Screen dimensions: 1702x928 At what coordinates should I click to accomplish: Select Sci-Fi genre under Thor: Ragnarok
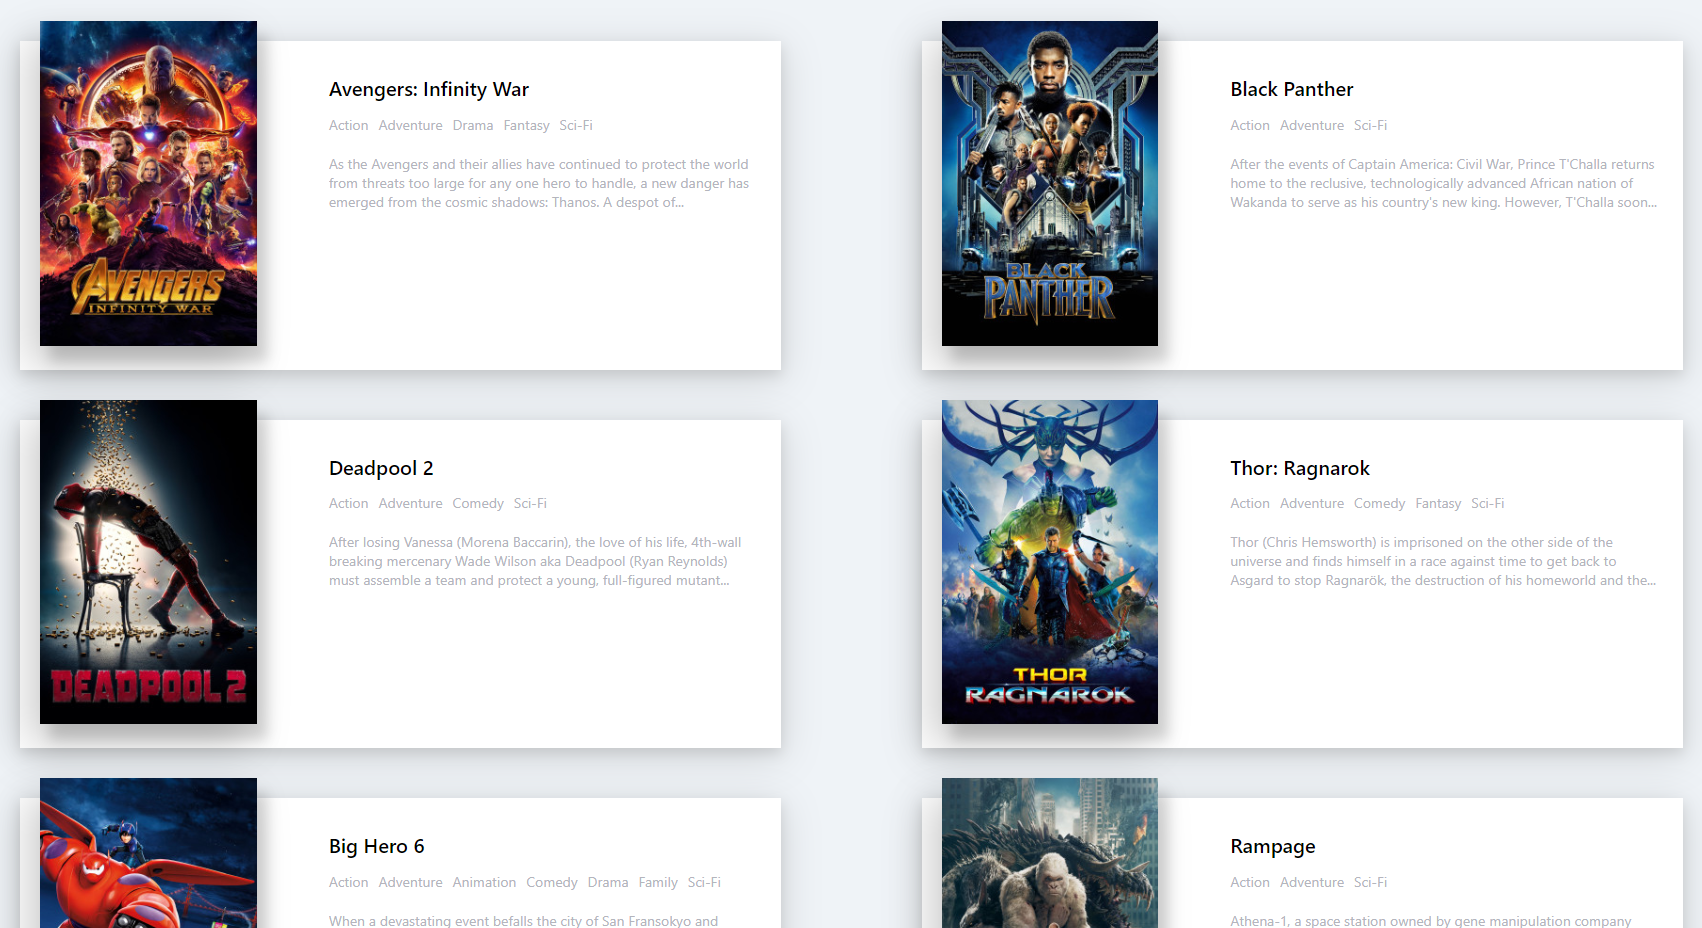pyautogui.click(x=1488, y=503)
